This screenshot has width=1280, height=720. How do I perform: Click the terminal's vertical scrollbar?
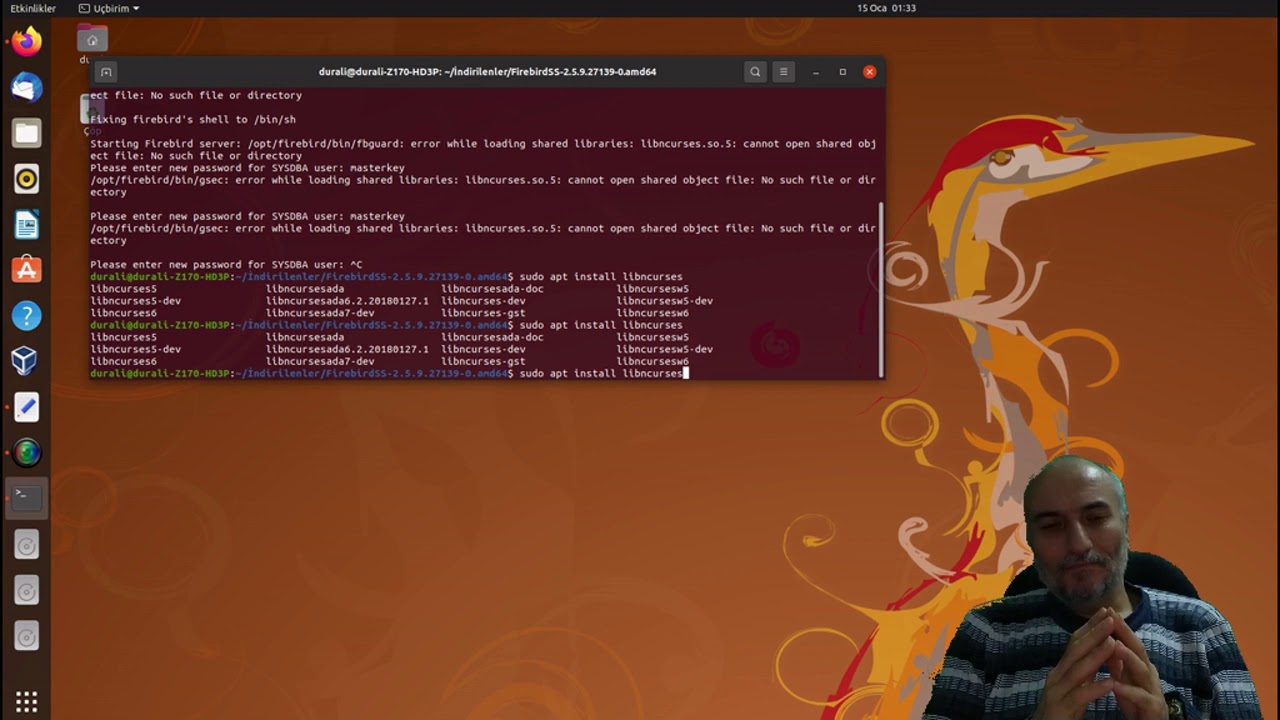(x=881, y=288)
